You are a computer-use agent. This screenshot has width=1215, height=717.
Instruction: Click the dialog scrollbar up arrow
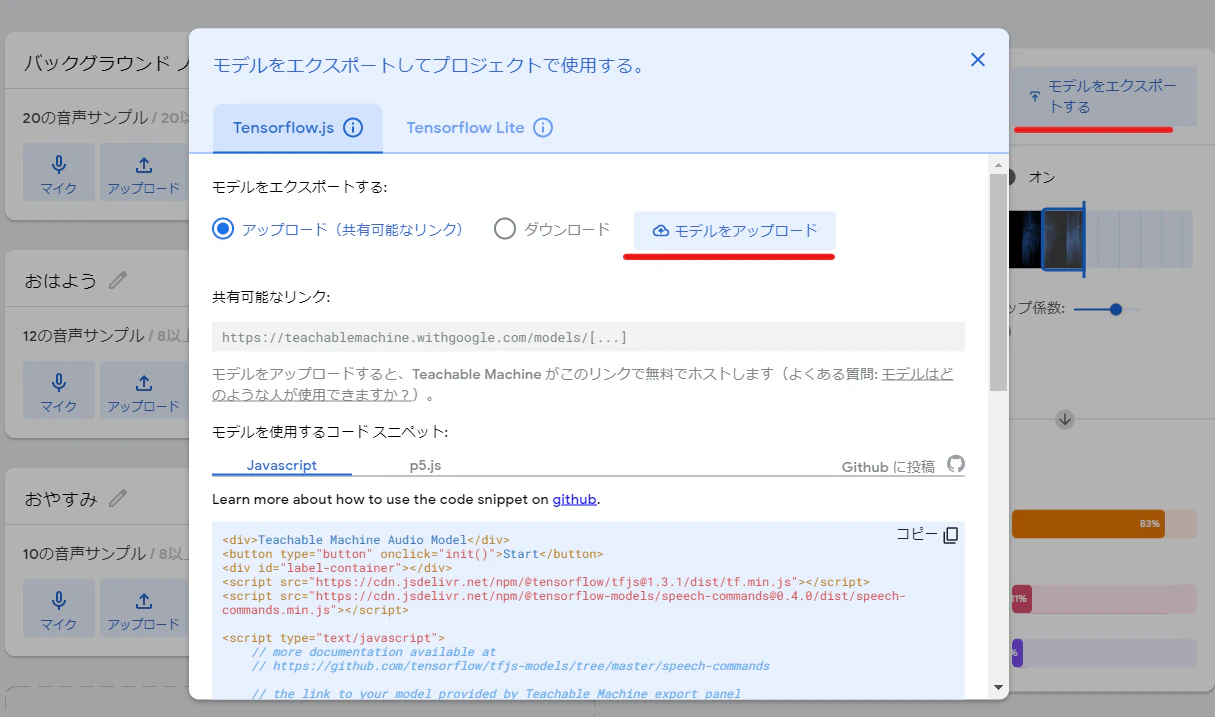pos(998,163)
